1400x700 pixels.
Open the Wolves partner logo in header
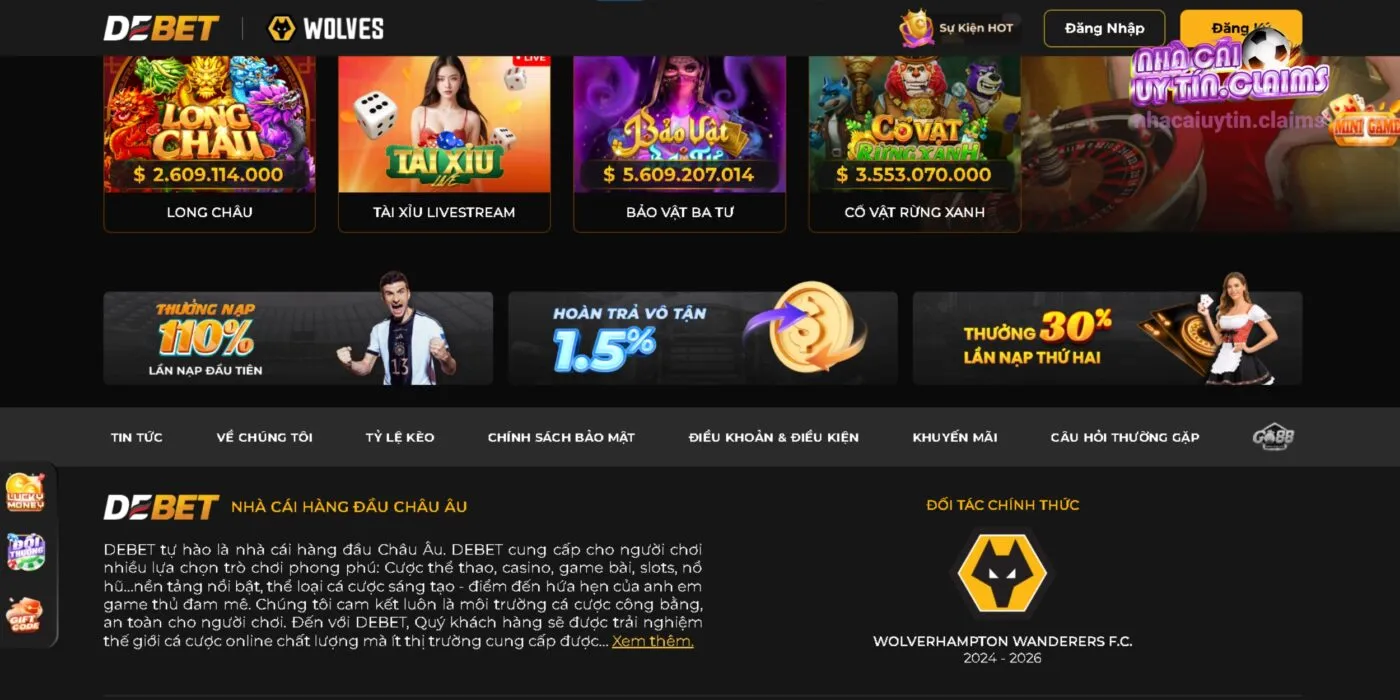[x=326, y=28]
